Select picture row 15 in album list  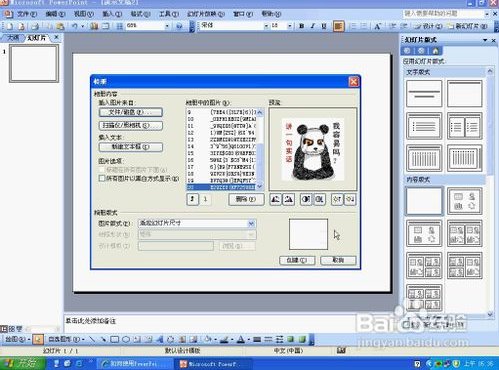pos(221,153)
